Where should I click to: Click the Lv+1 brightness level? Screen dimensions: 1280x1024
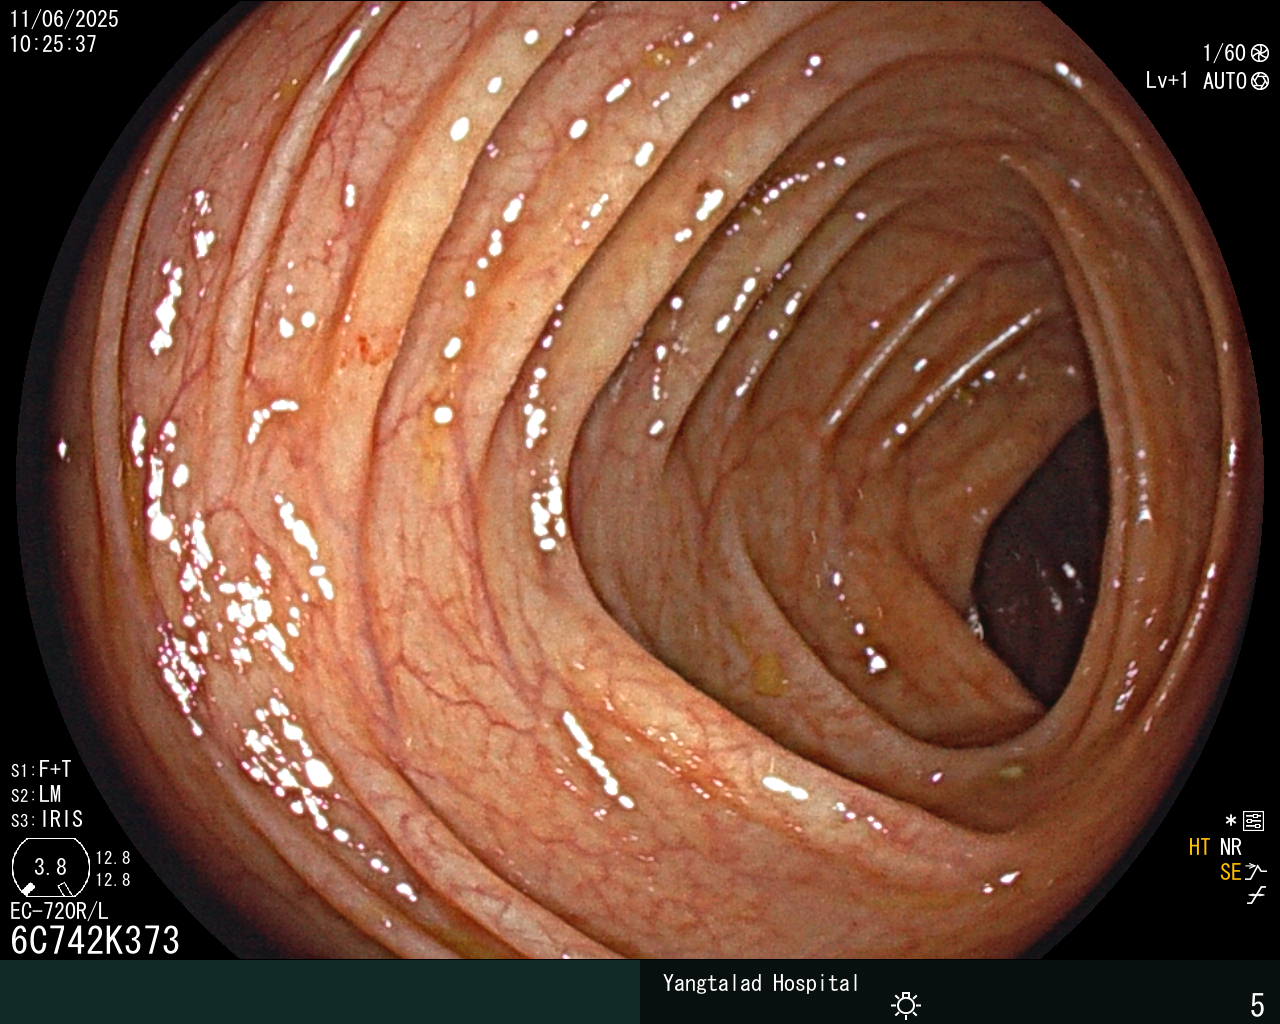[1167, 81]
